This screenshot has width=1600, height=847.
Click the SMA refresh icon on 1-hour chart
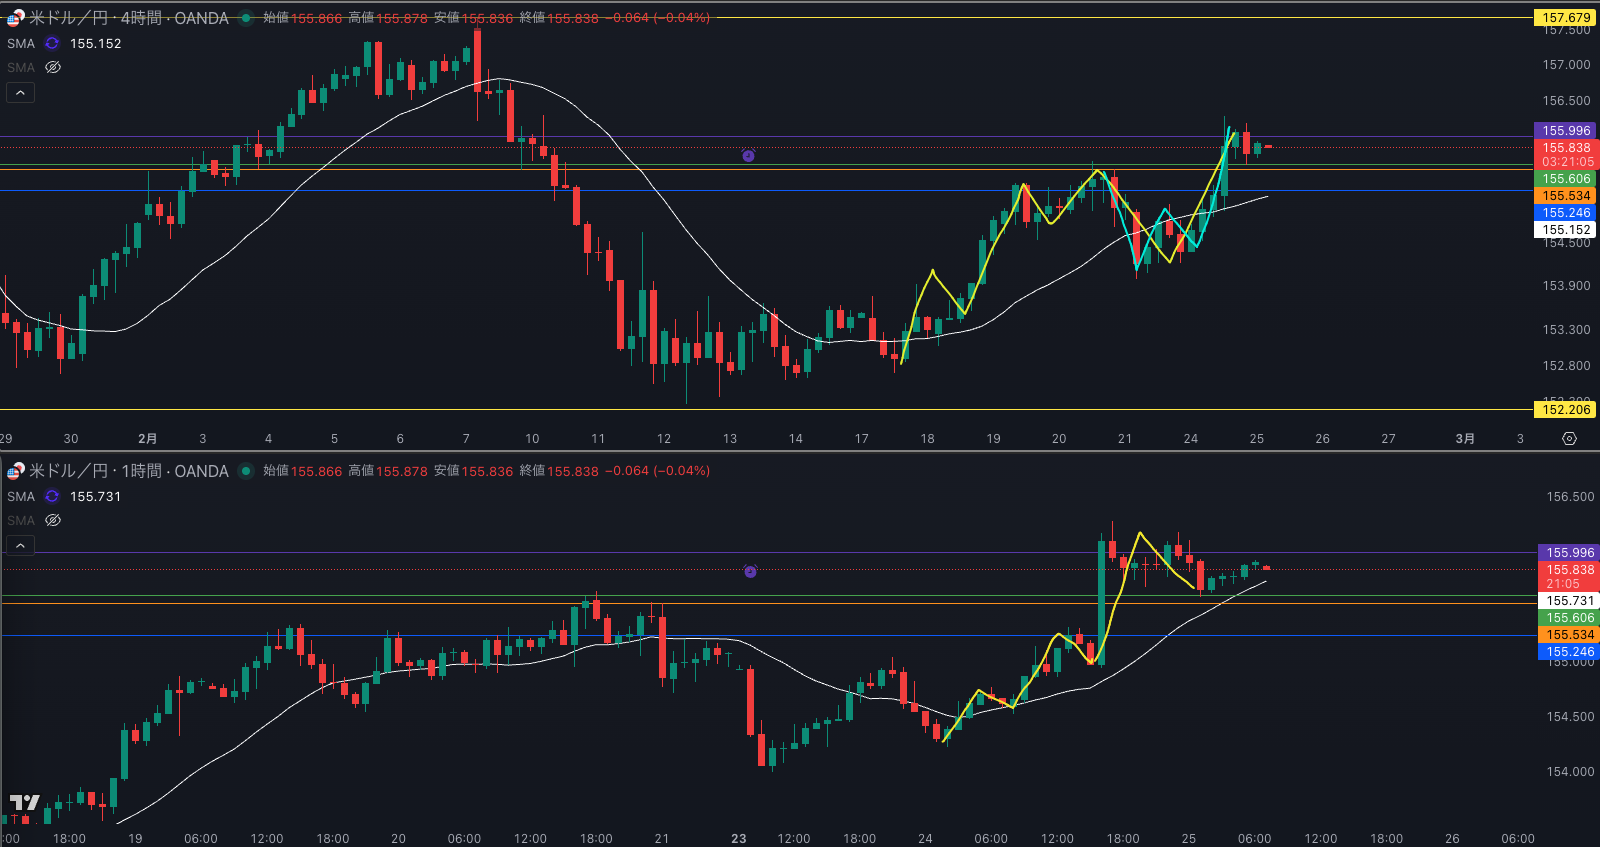(x=52, y=497)
